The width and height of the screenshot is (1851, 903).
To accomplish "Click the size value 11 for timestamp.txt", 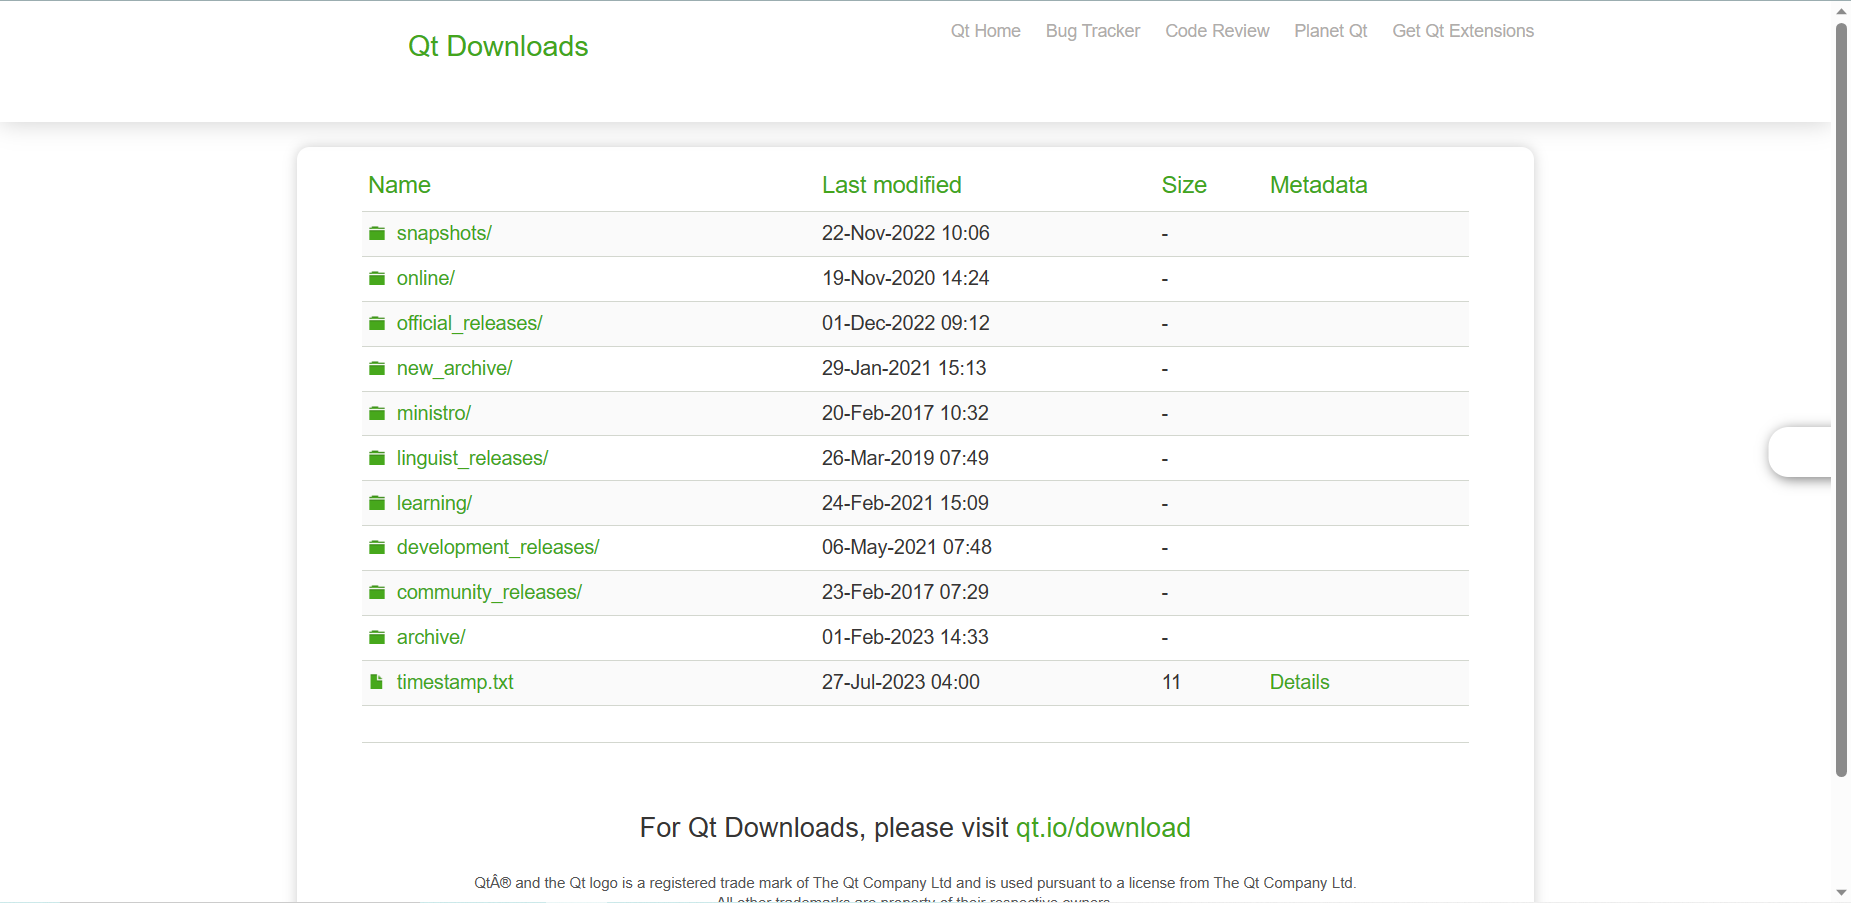I will 1171,682.
